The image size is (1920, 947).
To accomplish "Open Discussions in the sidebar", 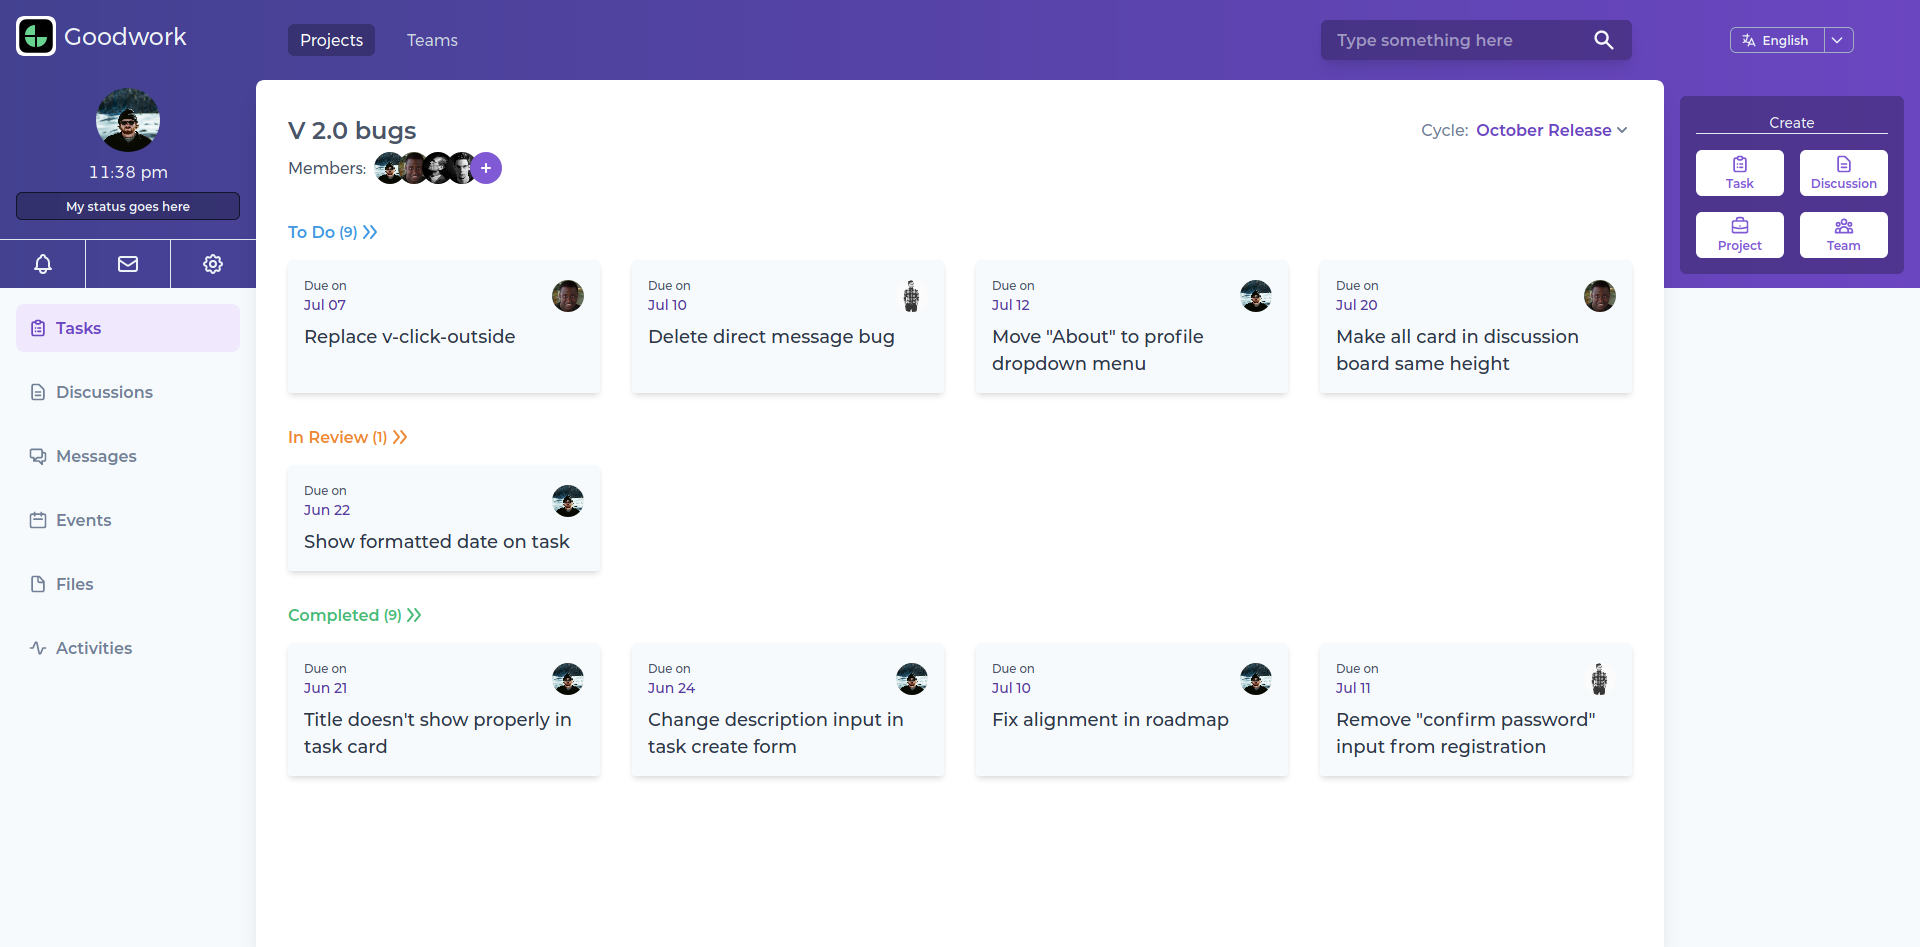I will coord(104,392).
